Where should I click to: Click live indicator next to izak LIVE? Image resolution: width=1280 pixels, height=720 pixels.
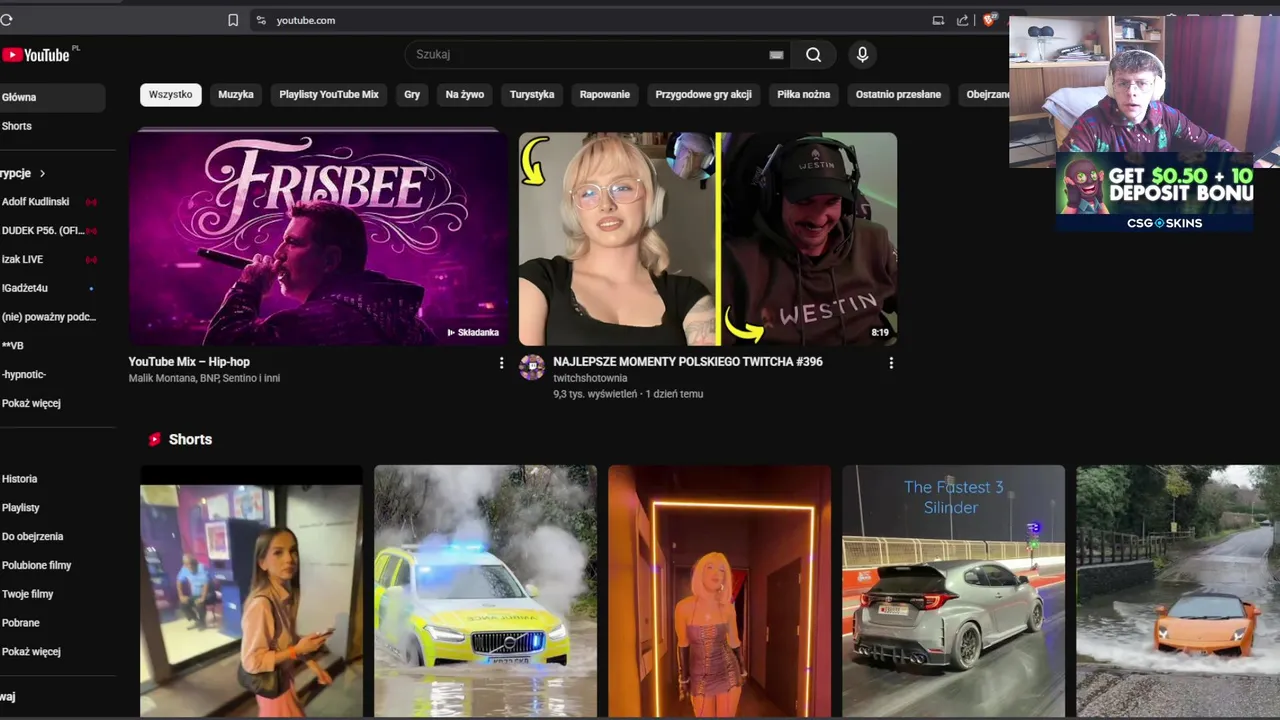pos(91,260)
